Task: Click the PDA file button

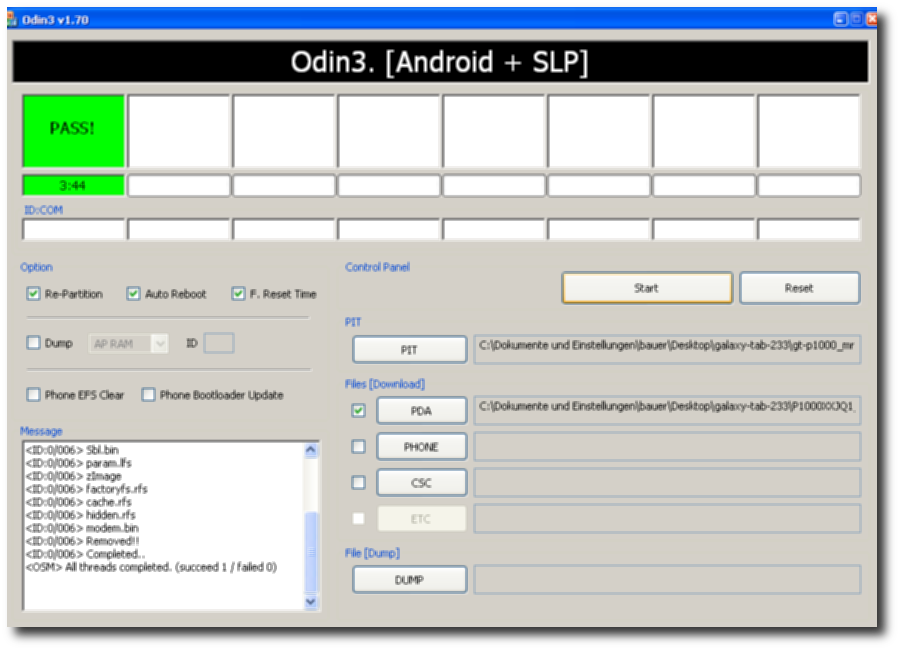Action: click(421, 411)
